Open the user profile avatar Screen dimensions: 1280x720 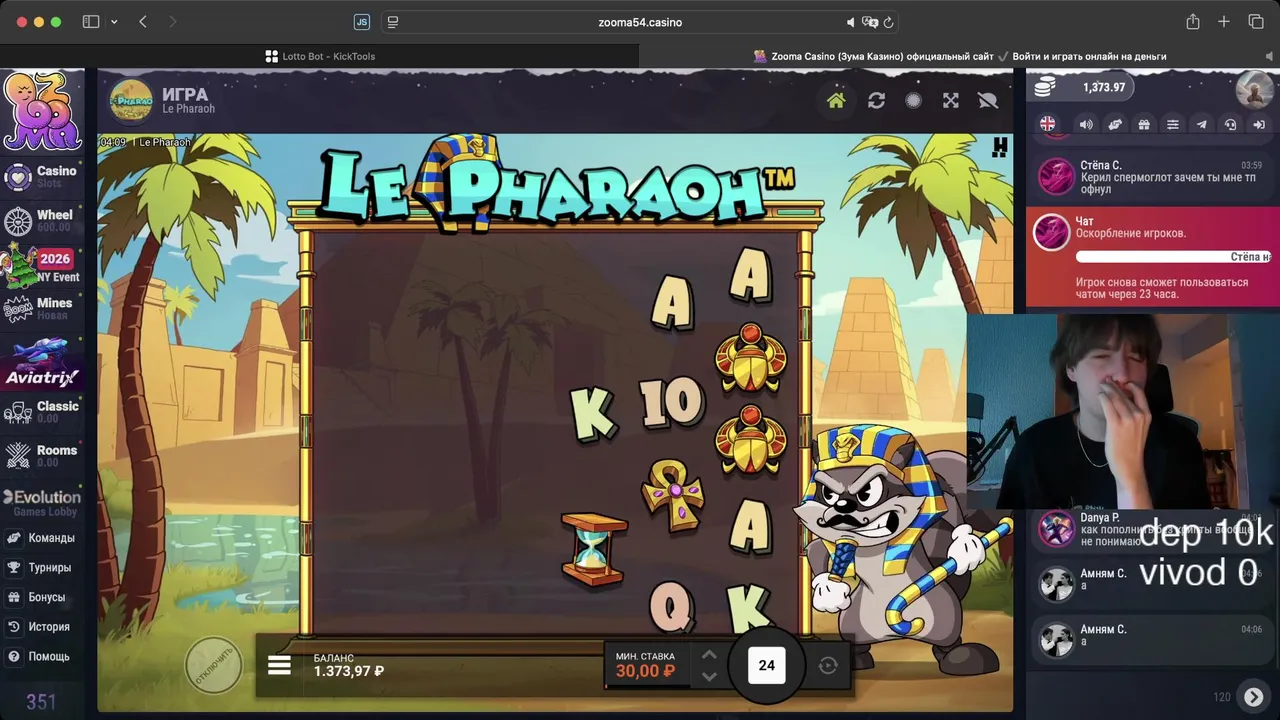click(x=1254, y=88)
